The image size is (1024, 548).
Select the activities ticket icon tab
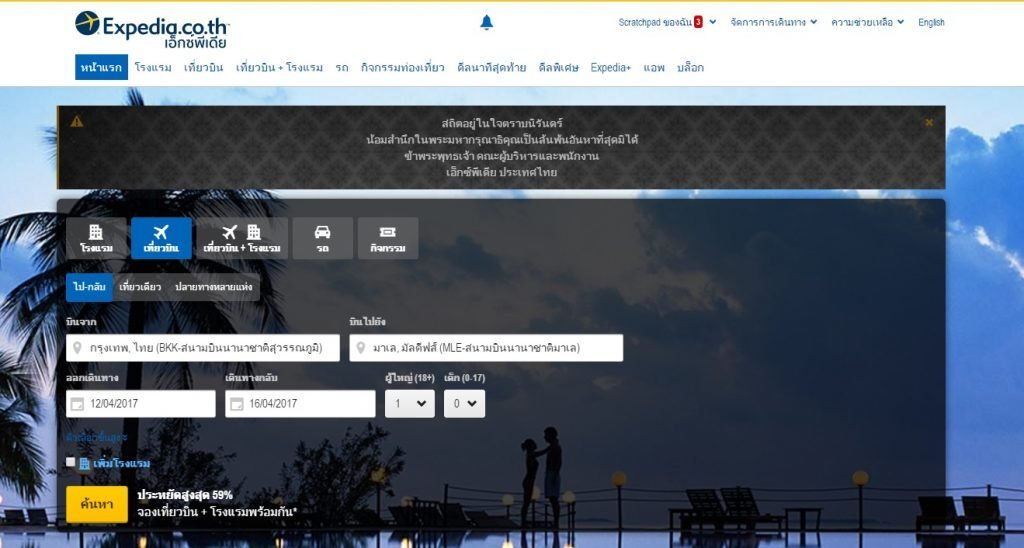pos(387,238)
